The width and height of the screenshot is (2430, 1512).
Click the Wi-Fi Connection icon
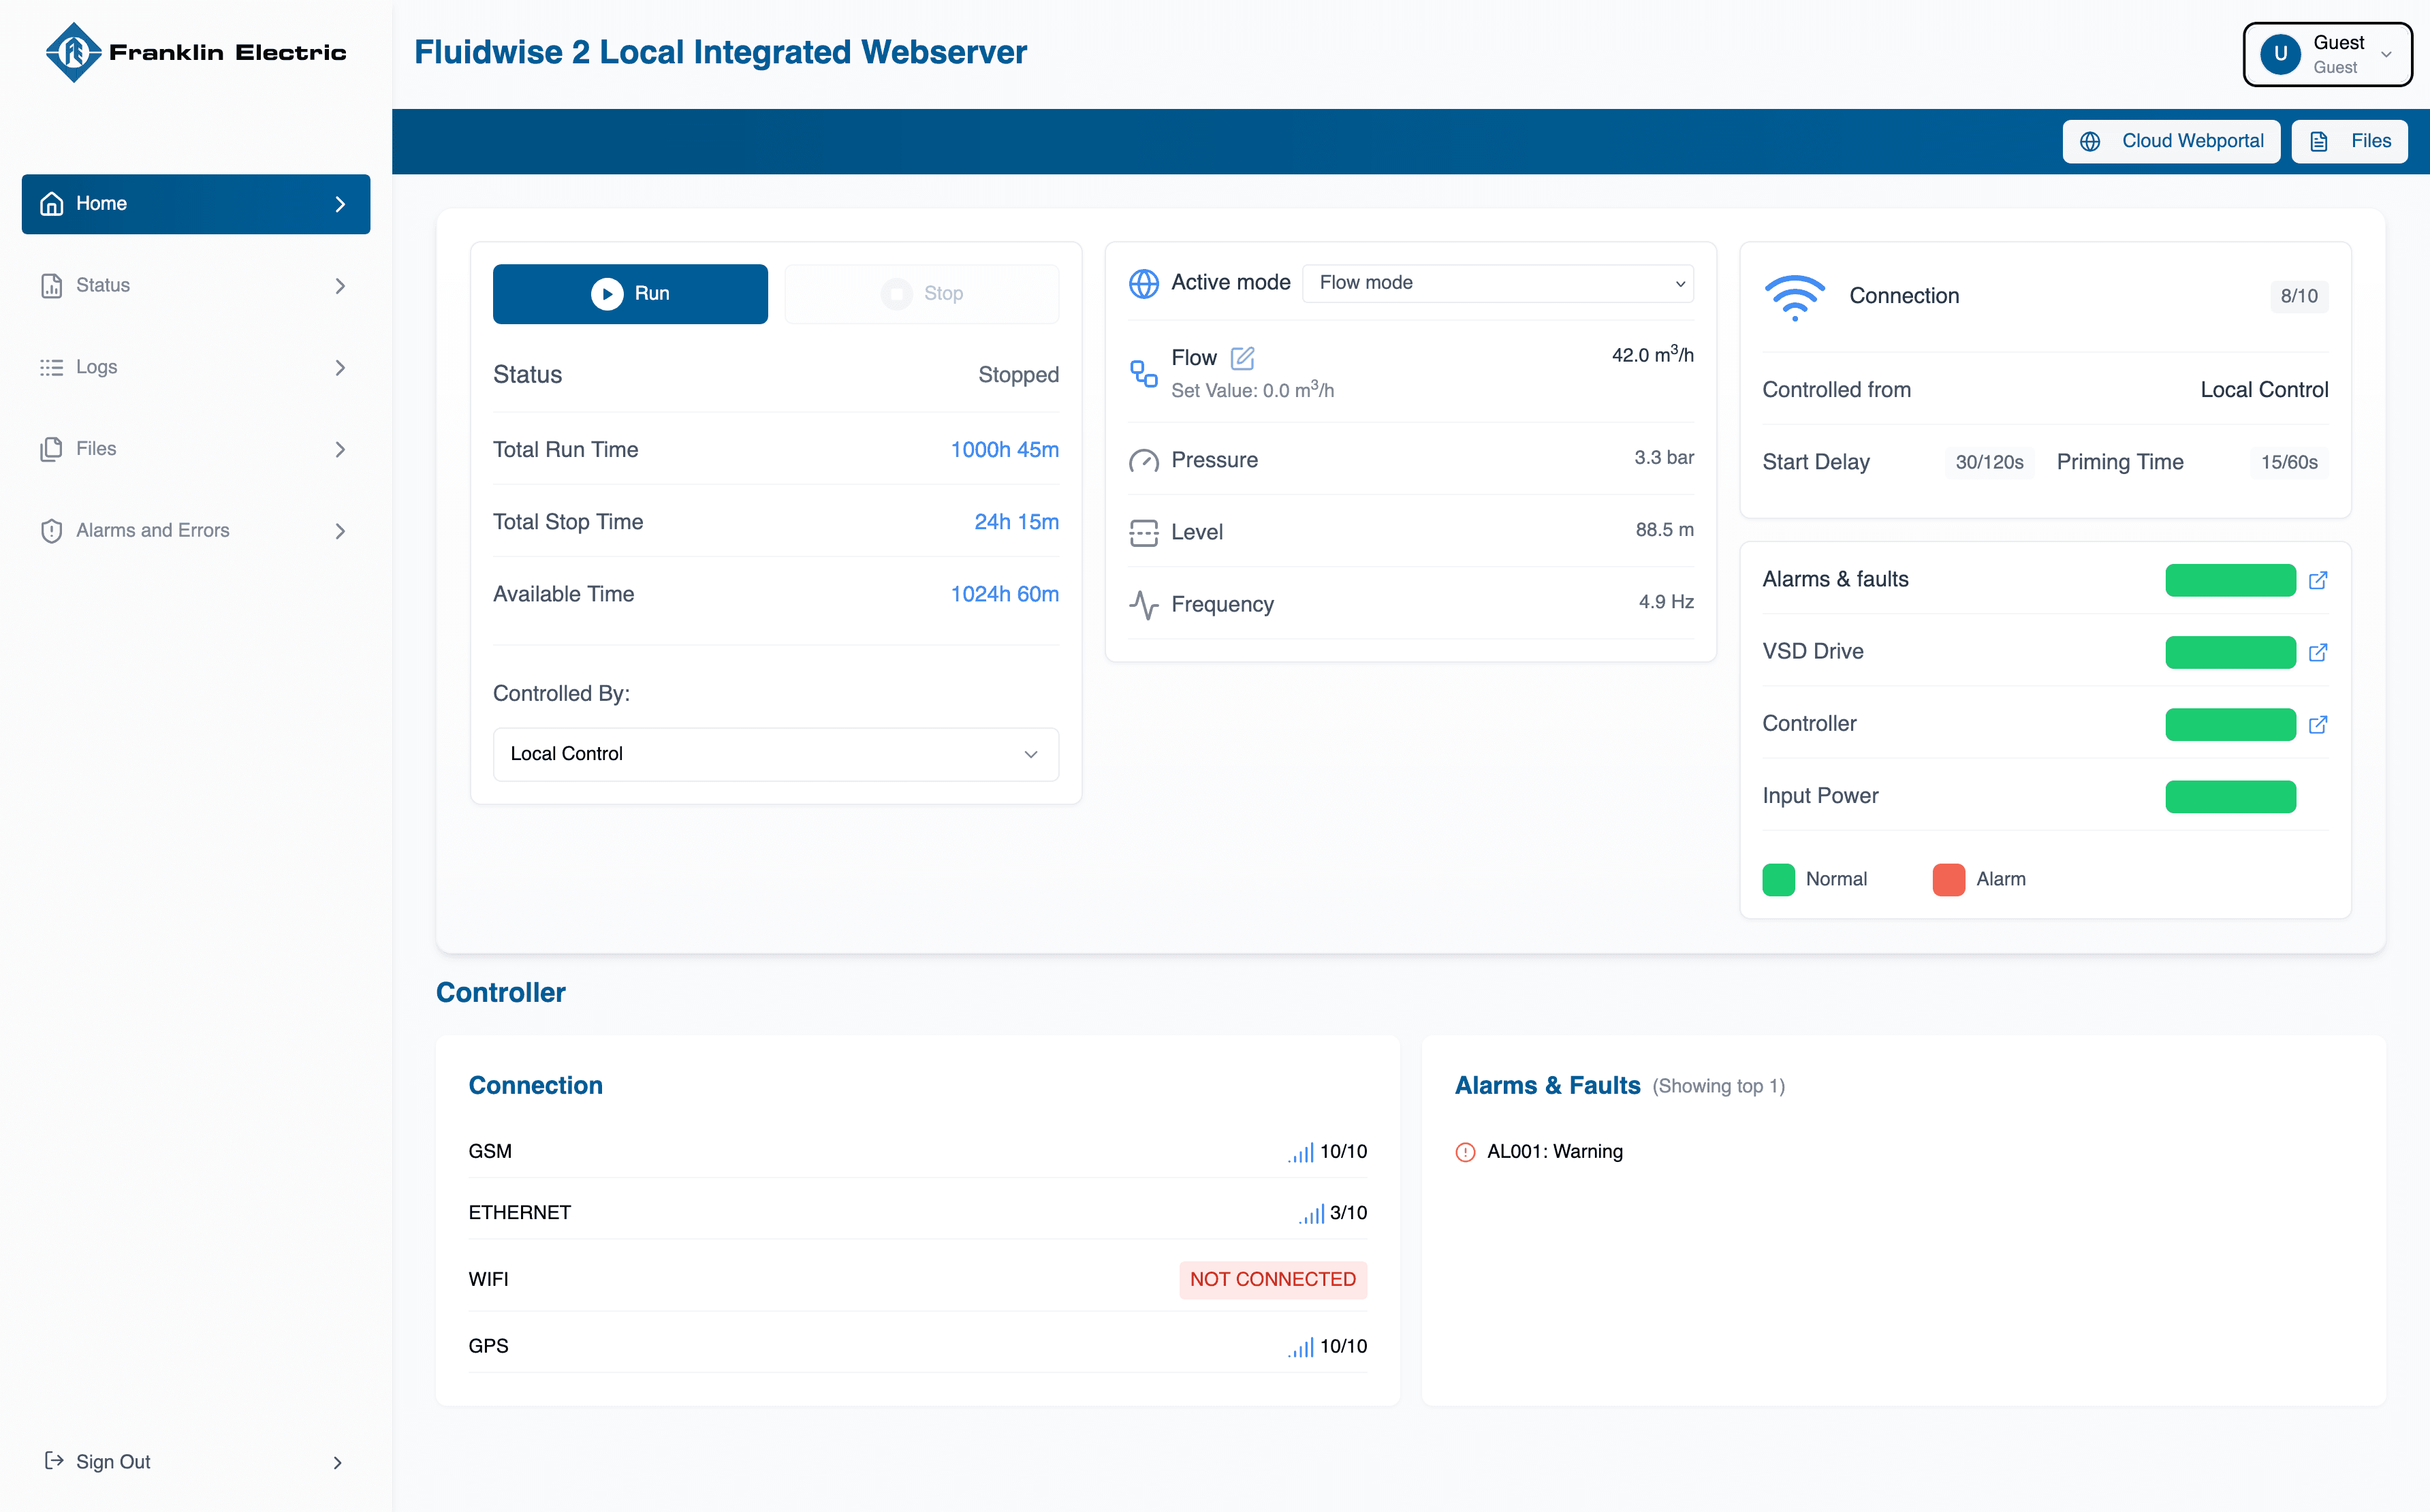pyautogui.click(x=1795, y=297)
